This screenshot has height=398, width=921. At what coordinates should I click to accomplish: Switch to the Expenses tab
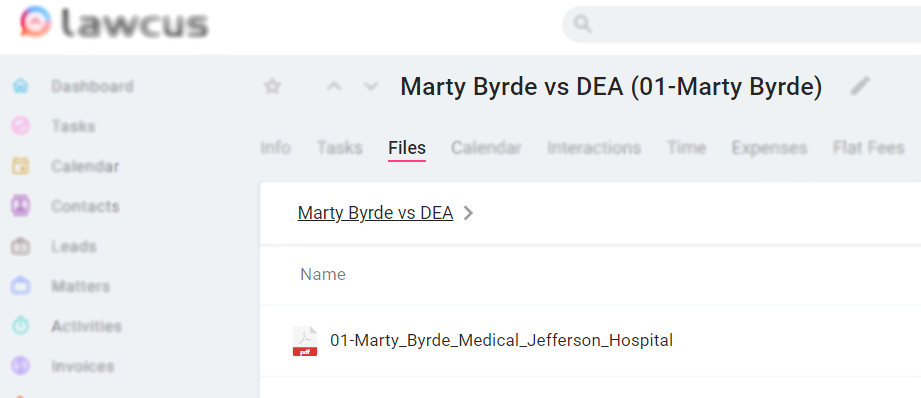tap(769, 147)
